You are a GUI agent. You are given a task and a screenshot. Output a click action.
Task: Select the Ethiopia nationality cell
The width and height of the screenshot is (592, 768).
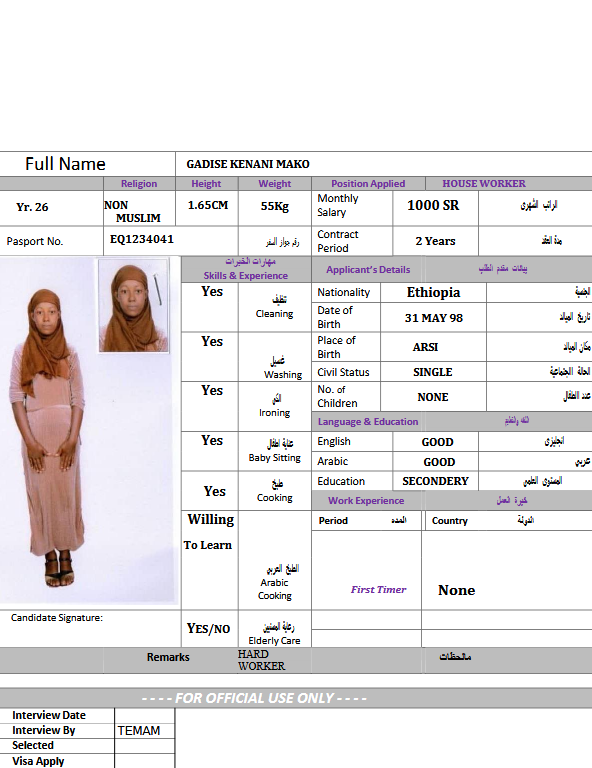pyautogui.click(x=433, y=292)
